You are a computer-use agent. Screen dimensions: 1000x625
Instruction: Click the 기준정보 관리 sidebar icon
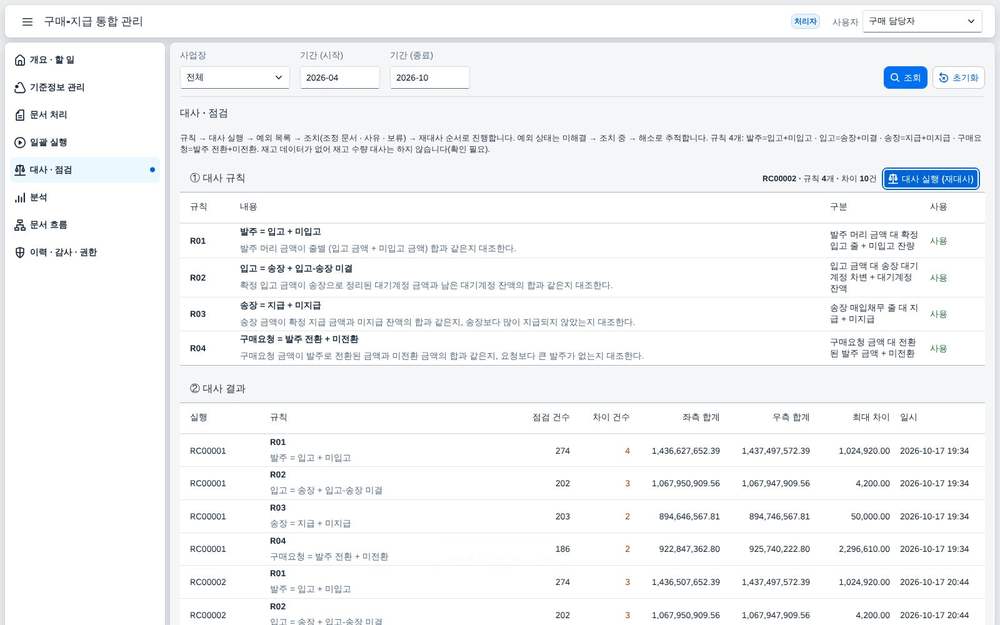[x=20, y=87]
